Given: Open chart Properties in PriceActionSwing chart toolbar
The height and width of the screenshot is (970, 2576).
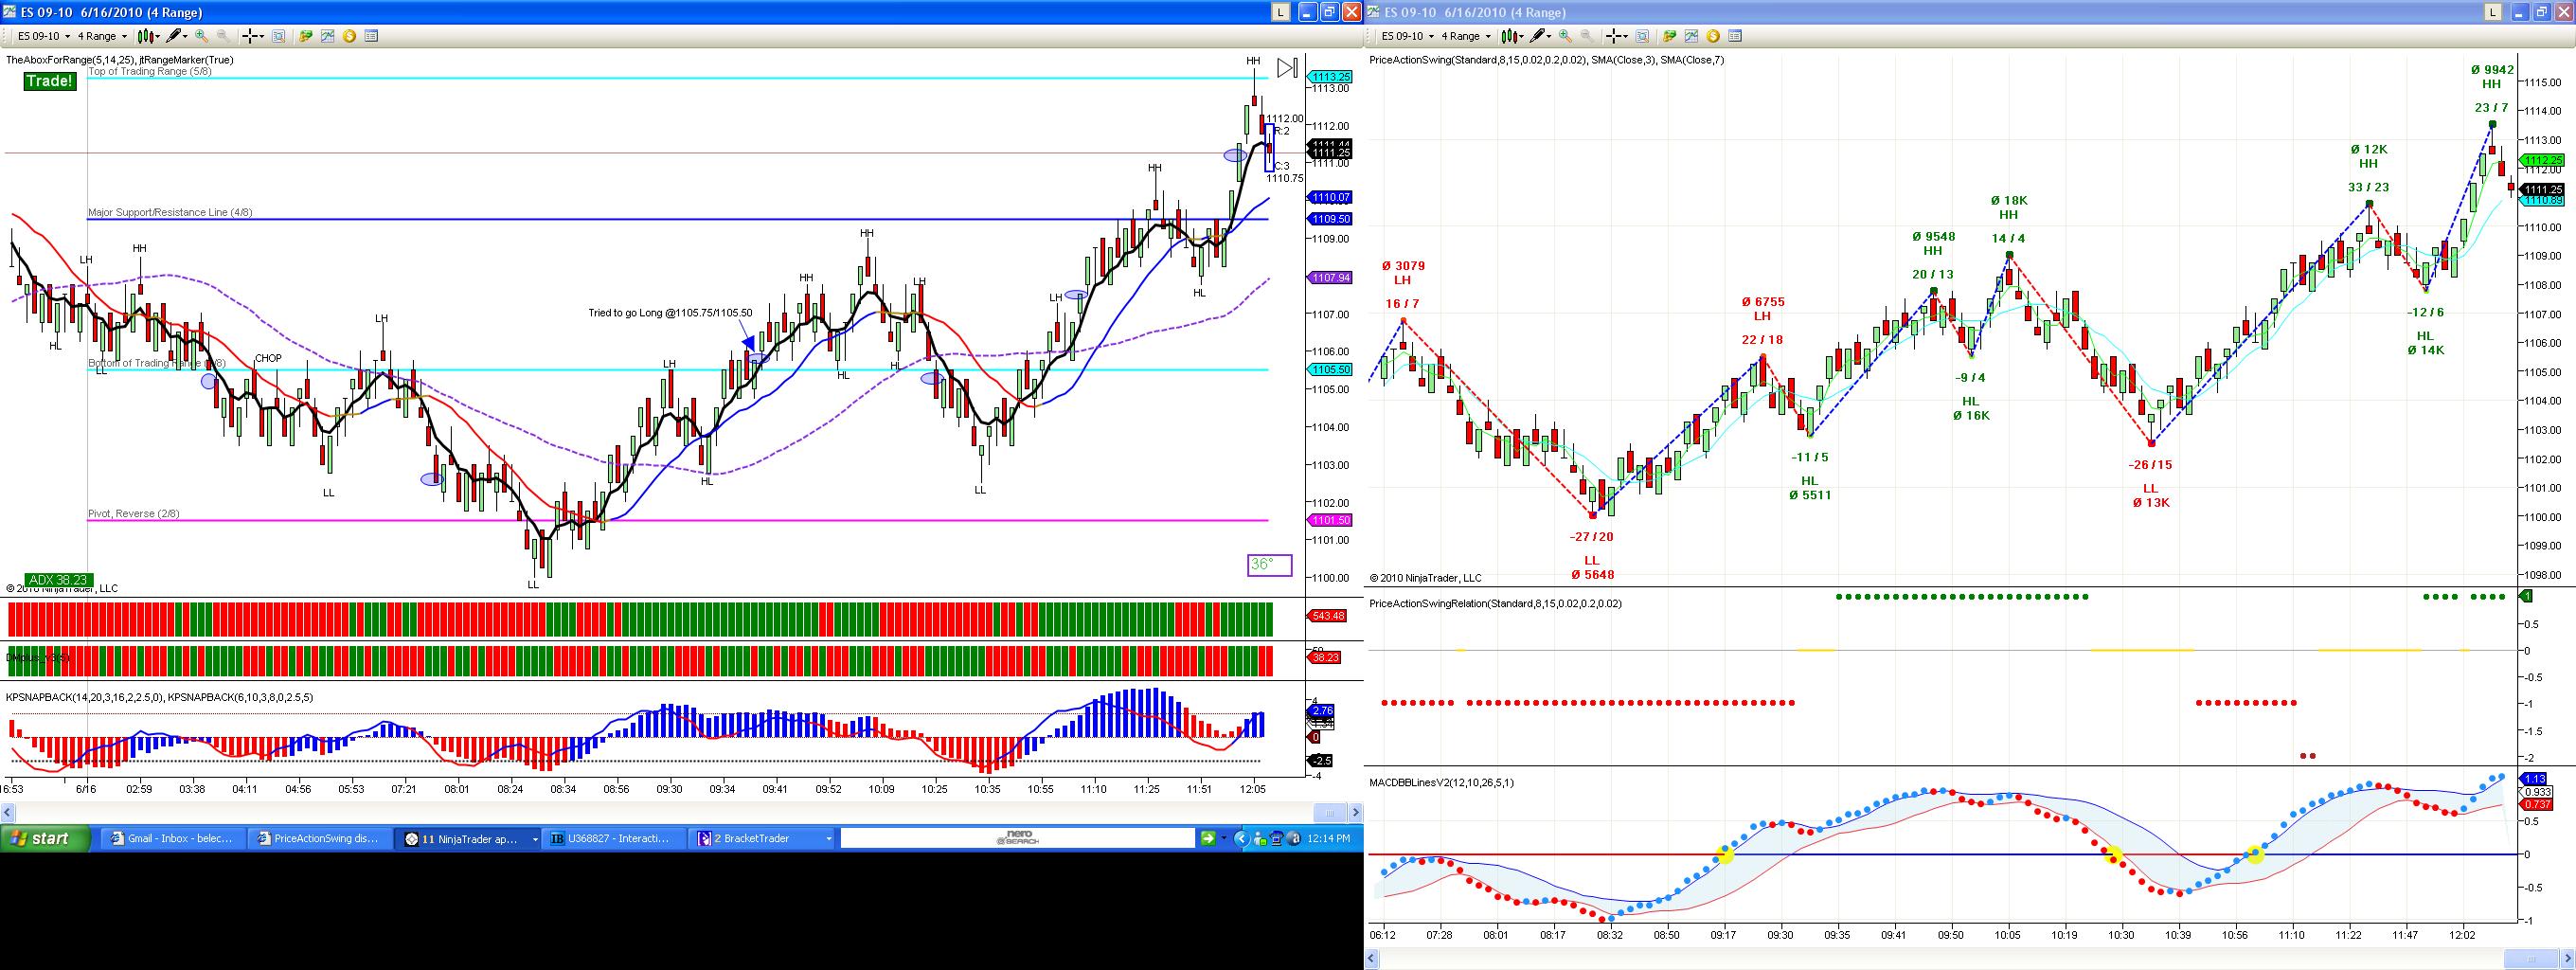Looking at the screenshot, I should coord(1736,36).
